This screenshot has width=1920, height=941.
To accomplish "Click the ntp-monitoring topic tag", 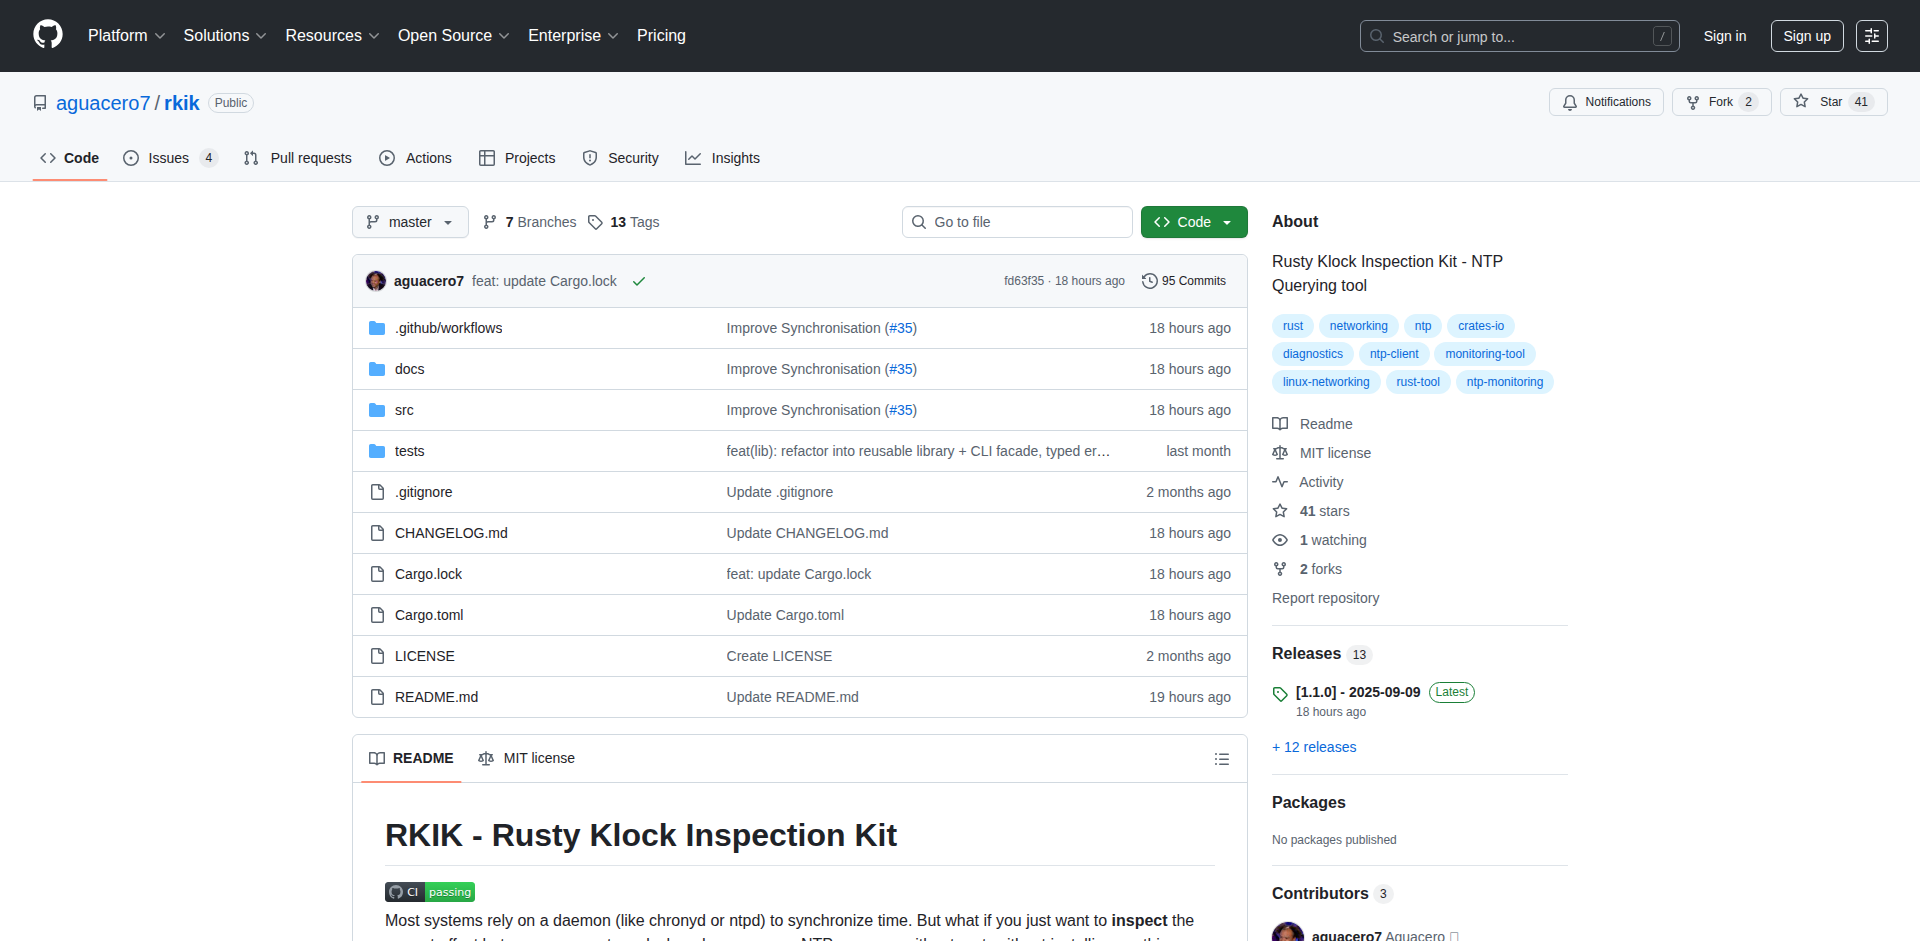I will 1504,382.
